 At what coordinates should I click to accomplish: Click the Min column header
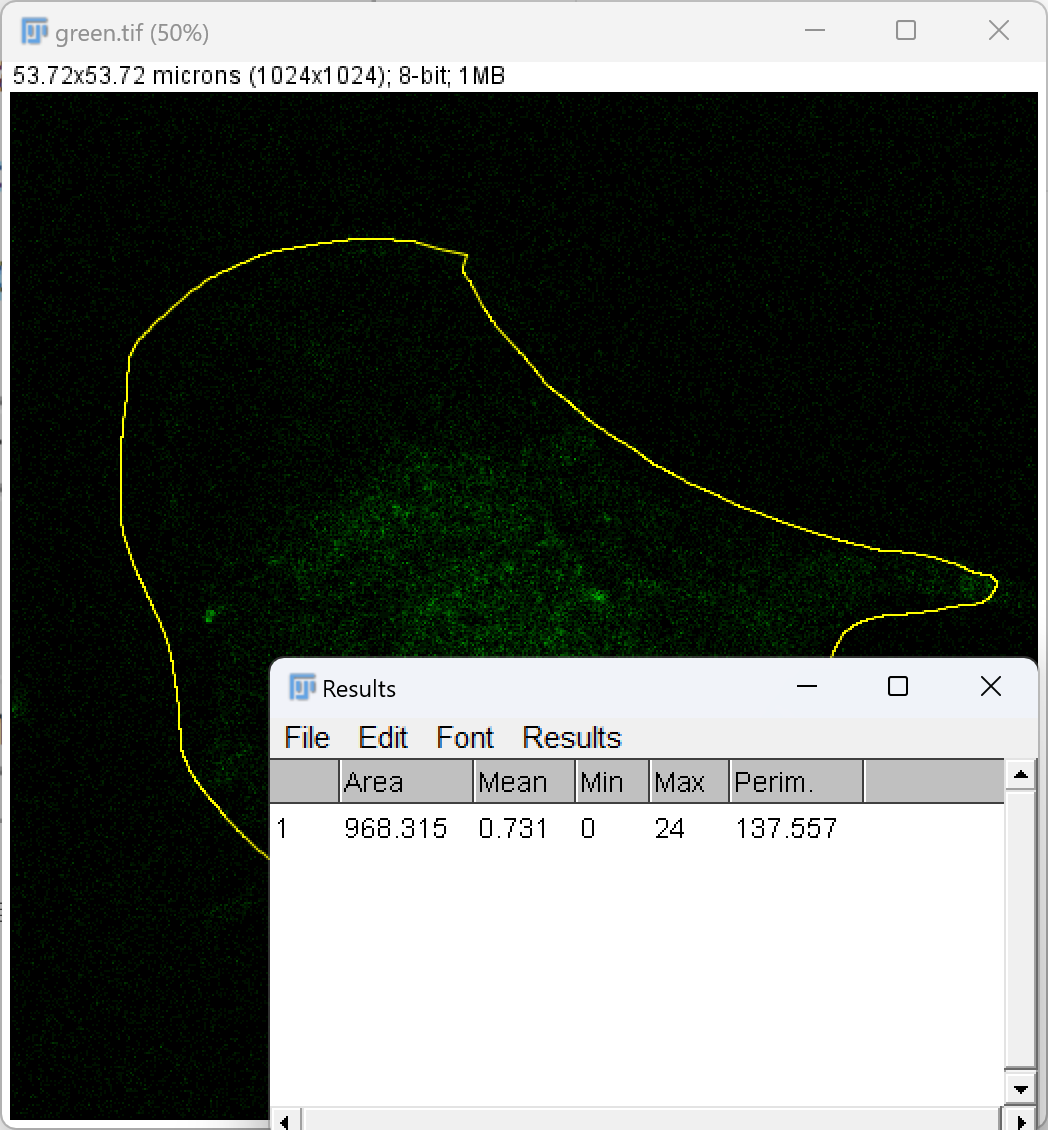click(612, 781)
